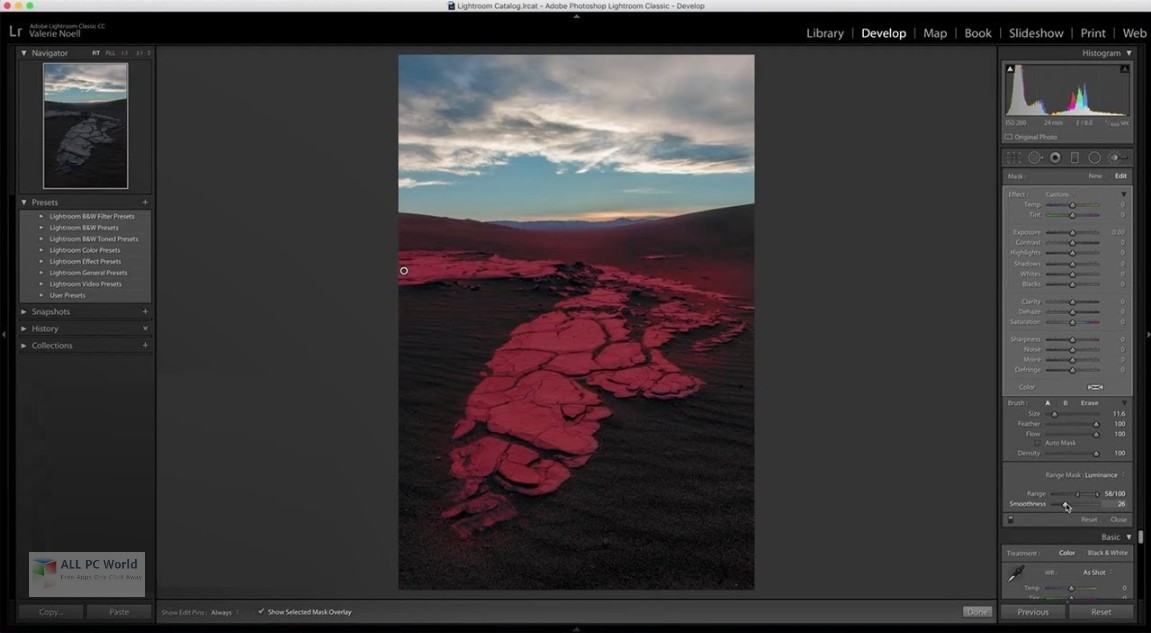
Task: Clear history with the X icon
Action: 145,329
